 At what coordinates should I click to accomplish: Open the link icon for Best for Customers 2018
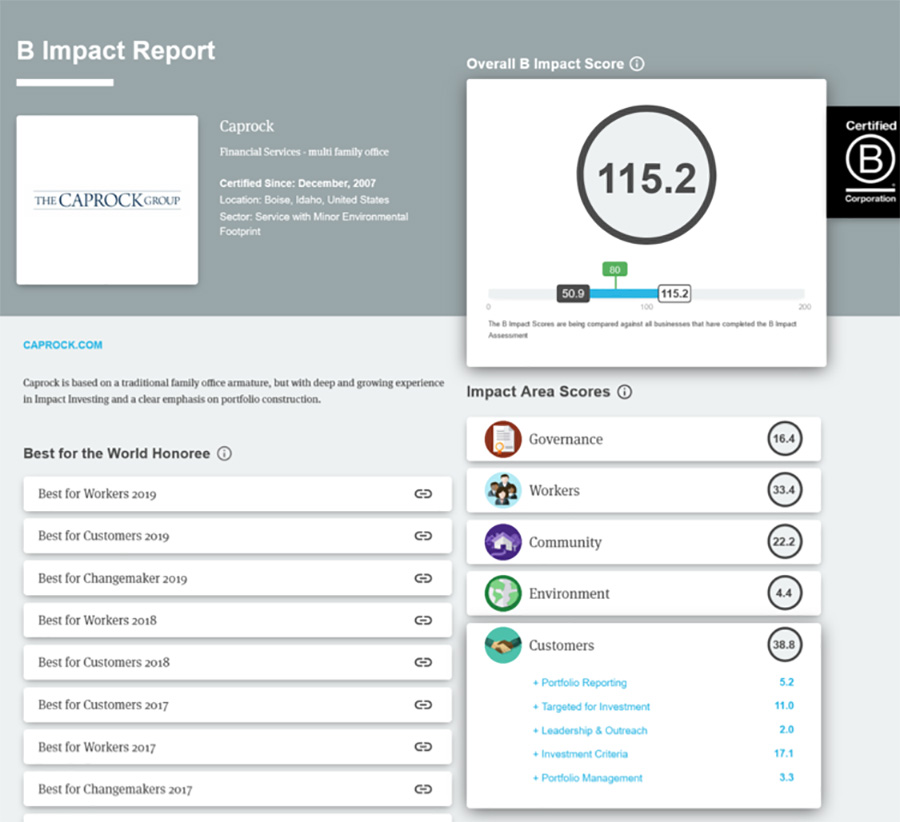pyautogui.click(x=423, y=662)
